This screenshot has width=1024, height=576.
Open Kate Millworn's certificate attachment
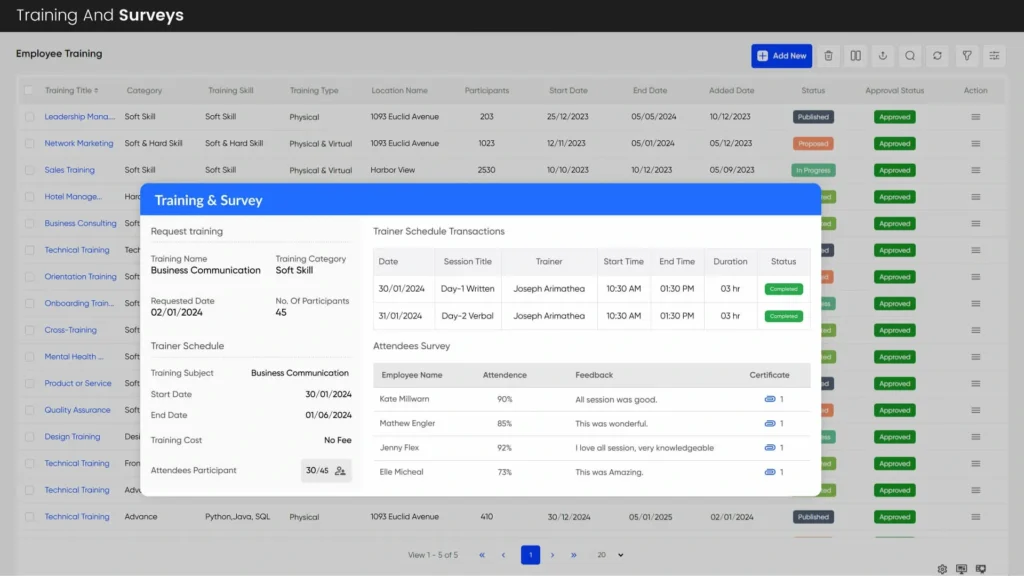(x=770, y=399)
